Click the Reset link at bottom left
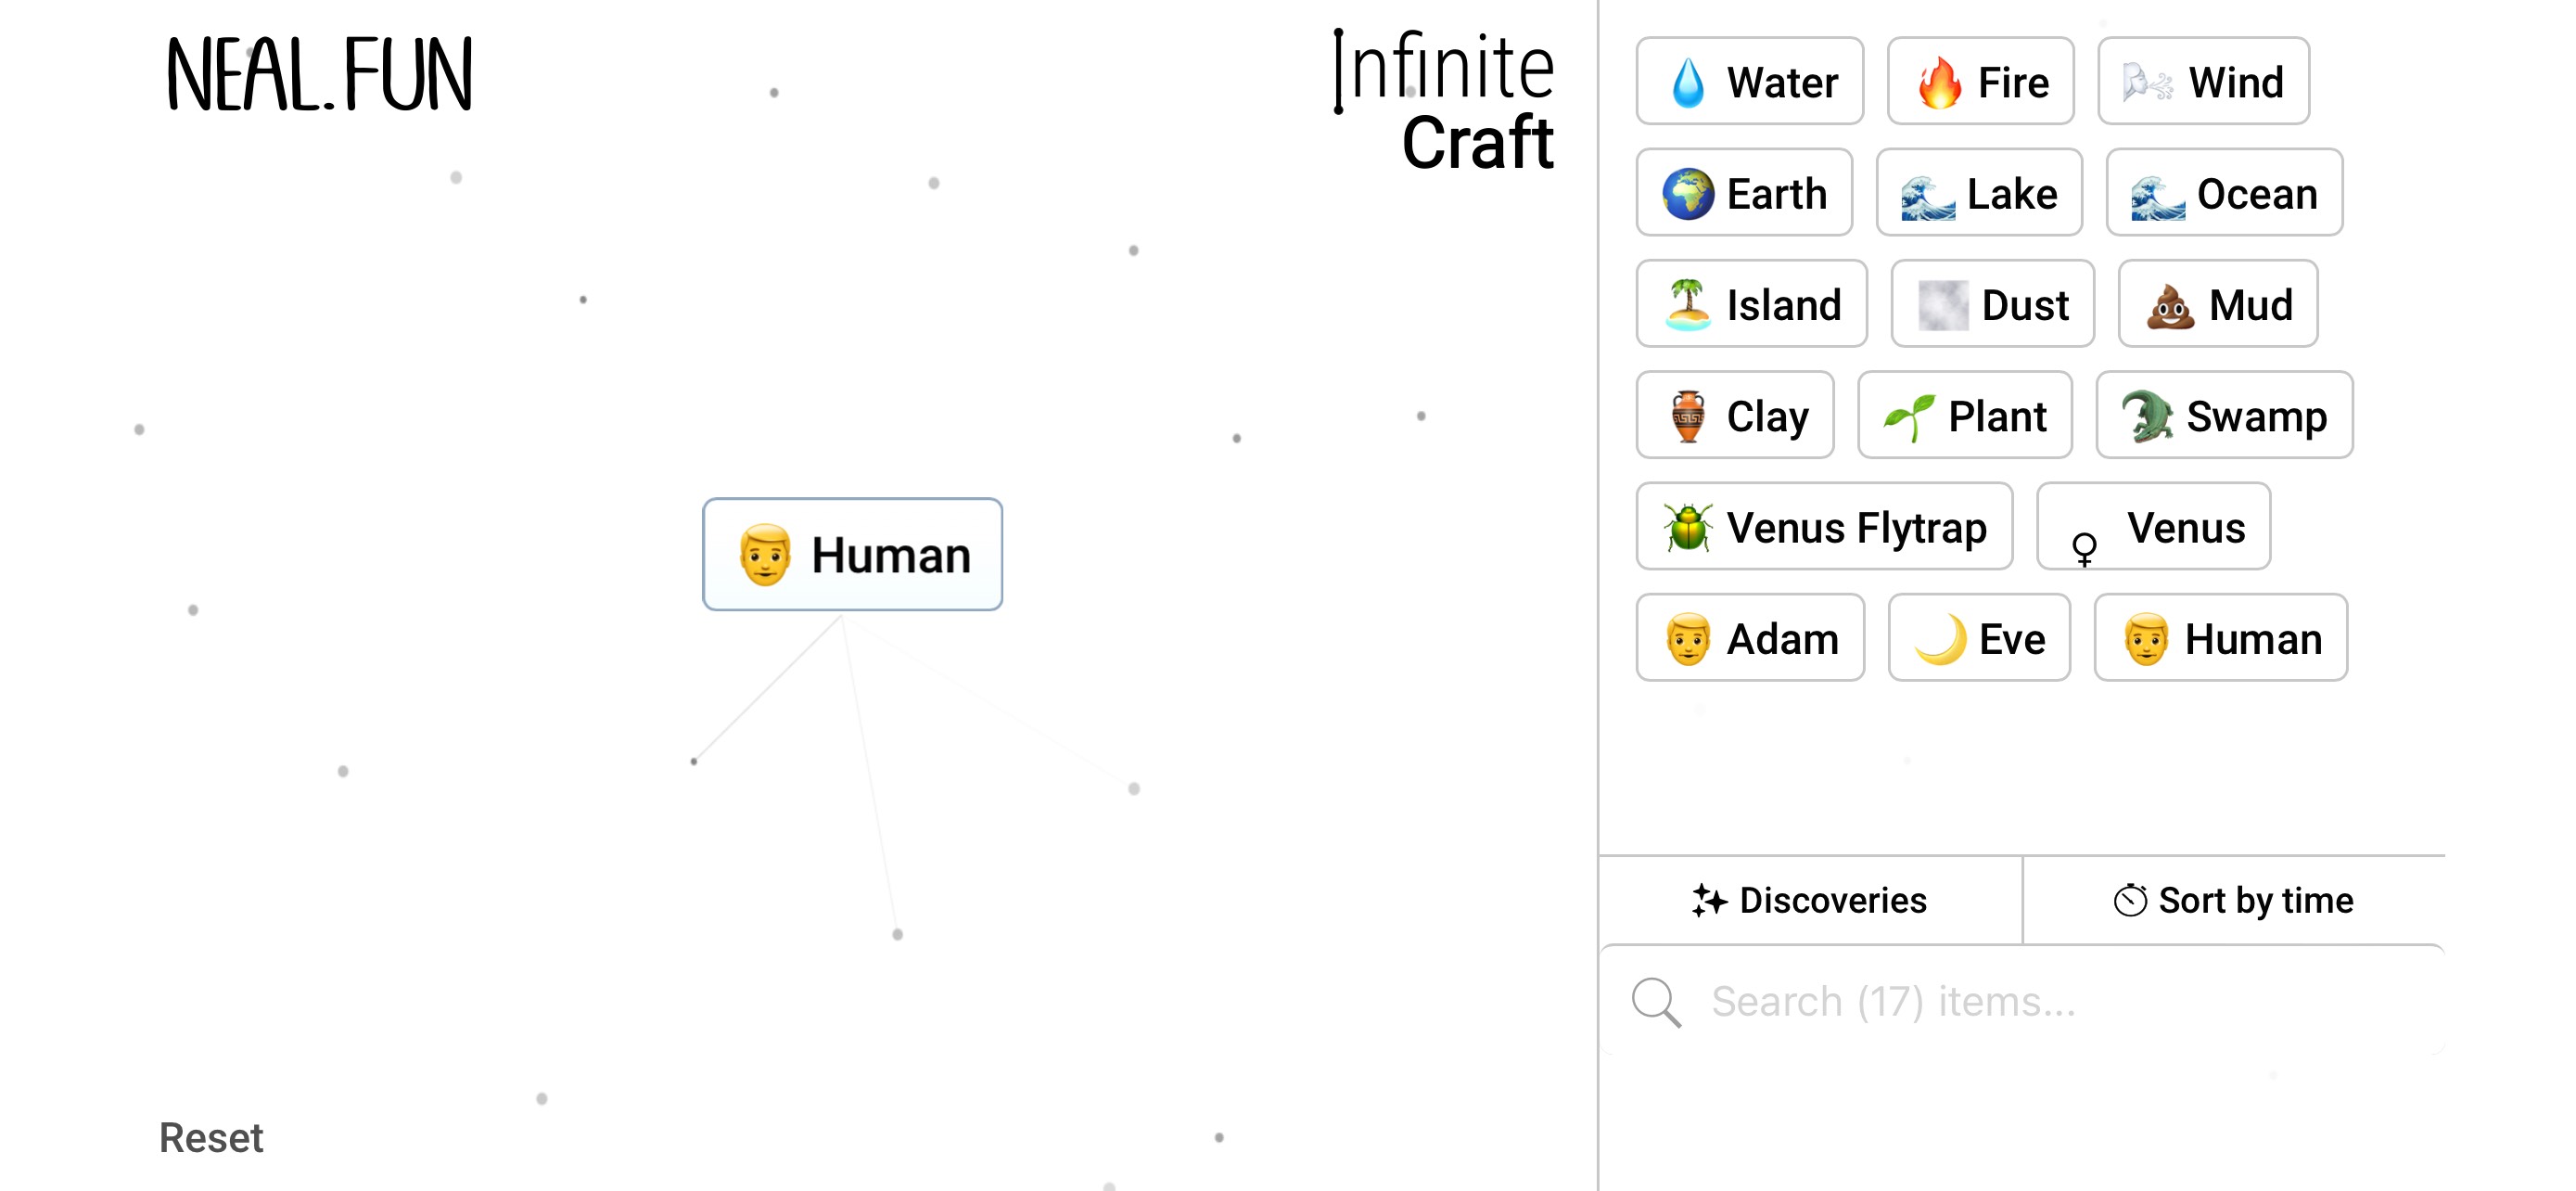 tap(211, 1137)
